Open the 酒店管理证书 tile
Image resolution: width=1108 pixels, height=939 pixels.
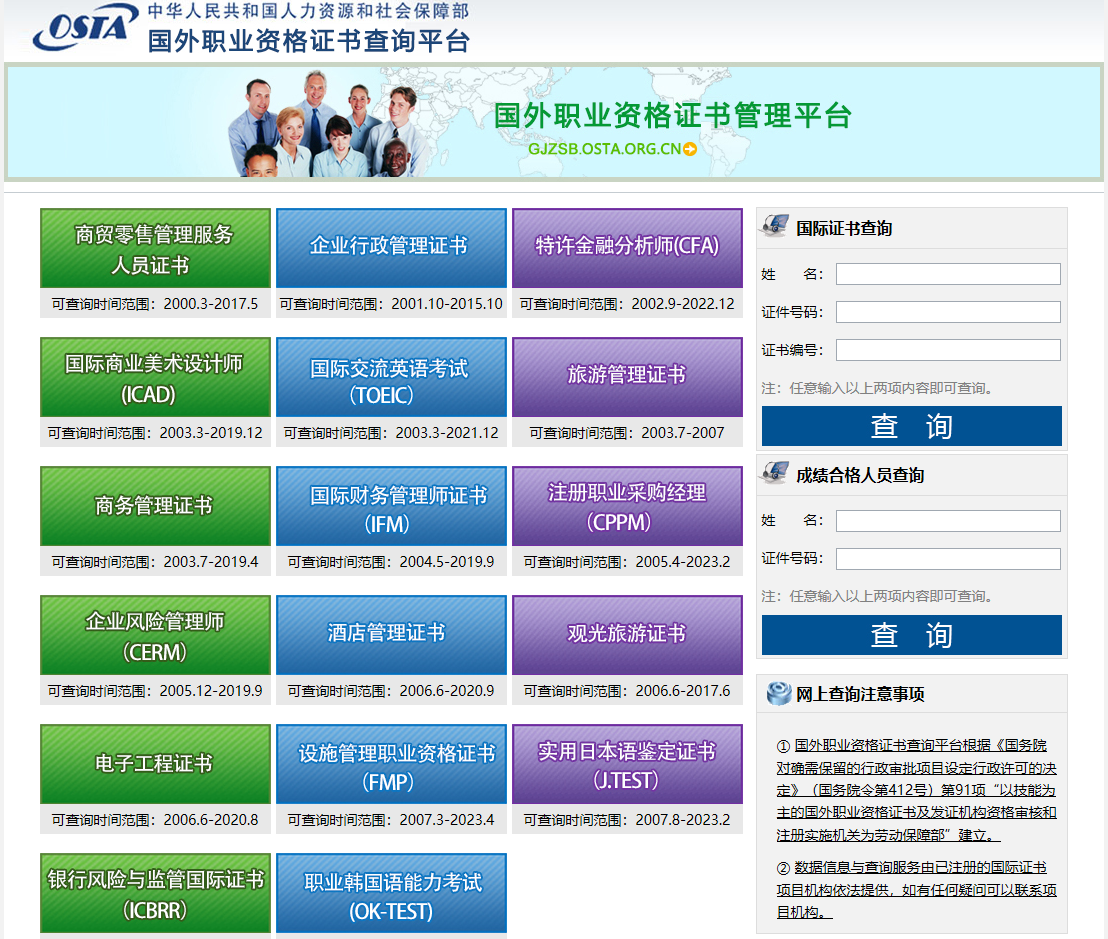click(x=391, y=634)
